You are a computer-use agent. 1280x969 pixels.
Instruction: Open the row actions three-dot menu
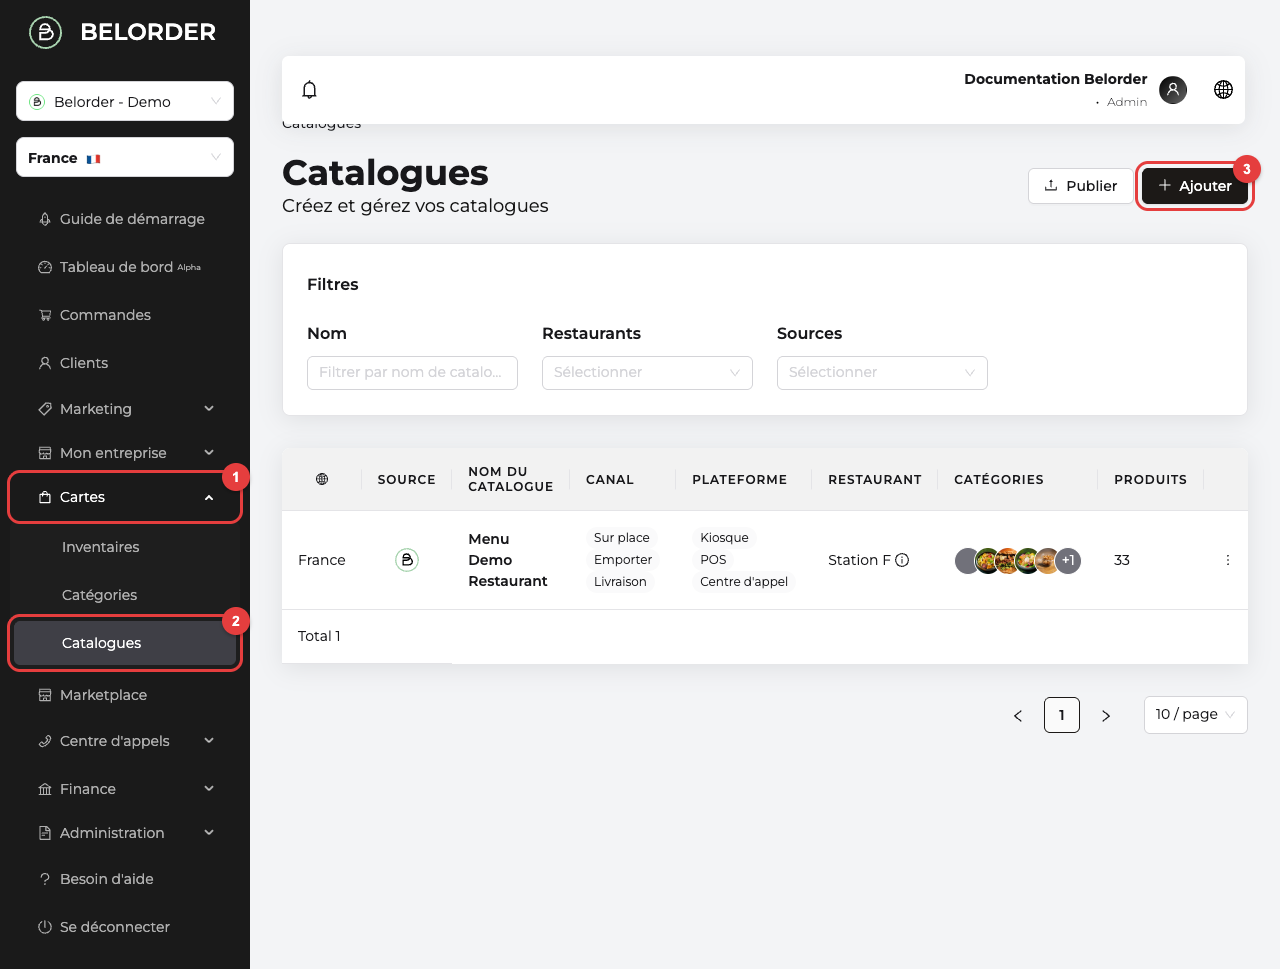1228,560
